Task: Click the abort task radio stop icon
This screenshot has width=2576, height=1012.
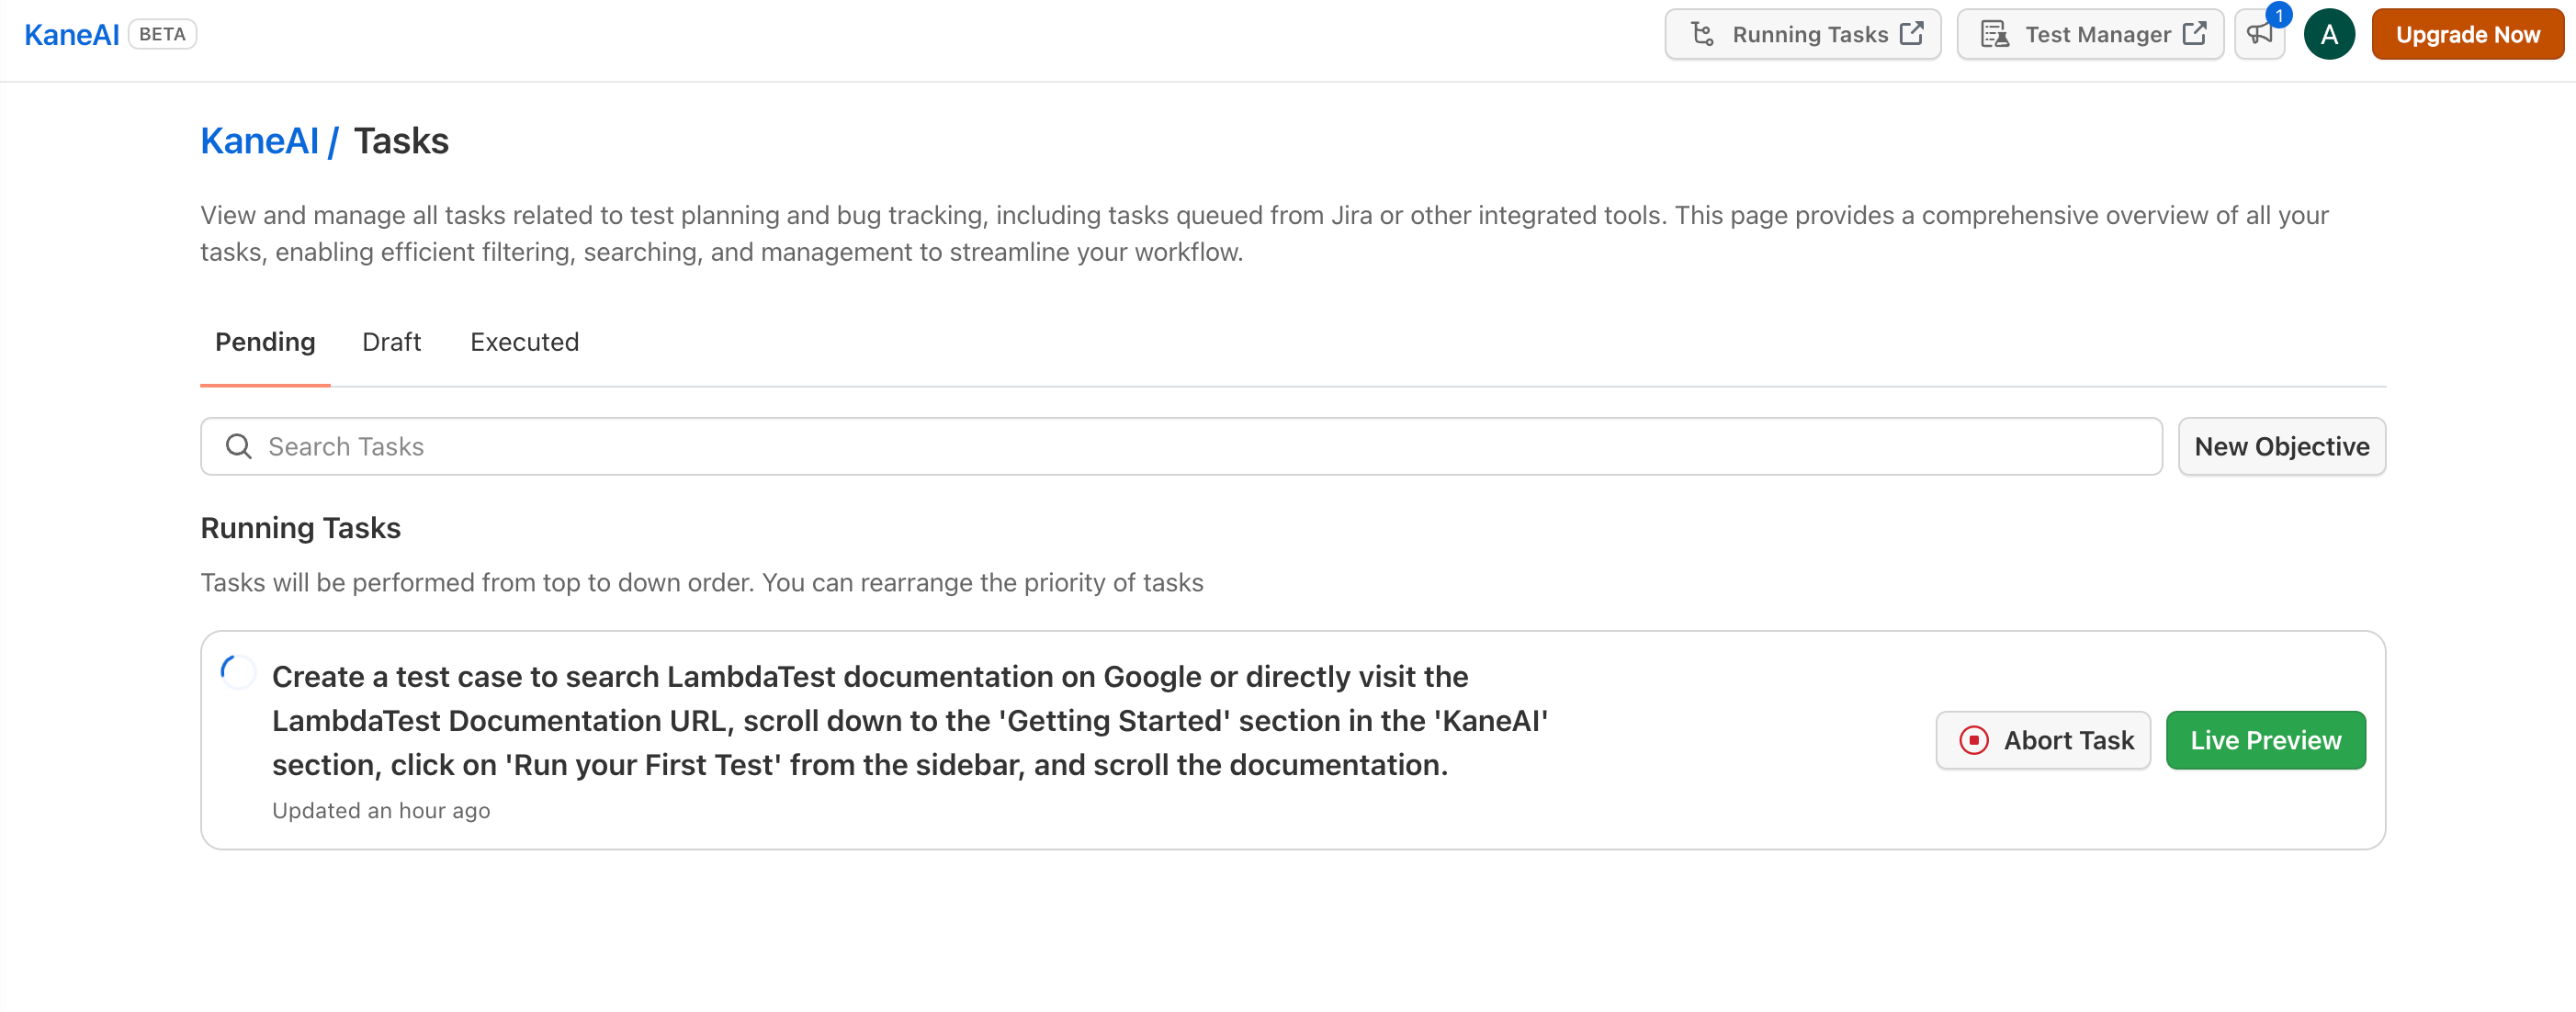Action: [1972, 739]
